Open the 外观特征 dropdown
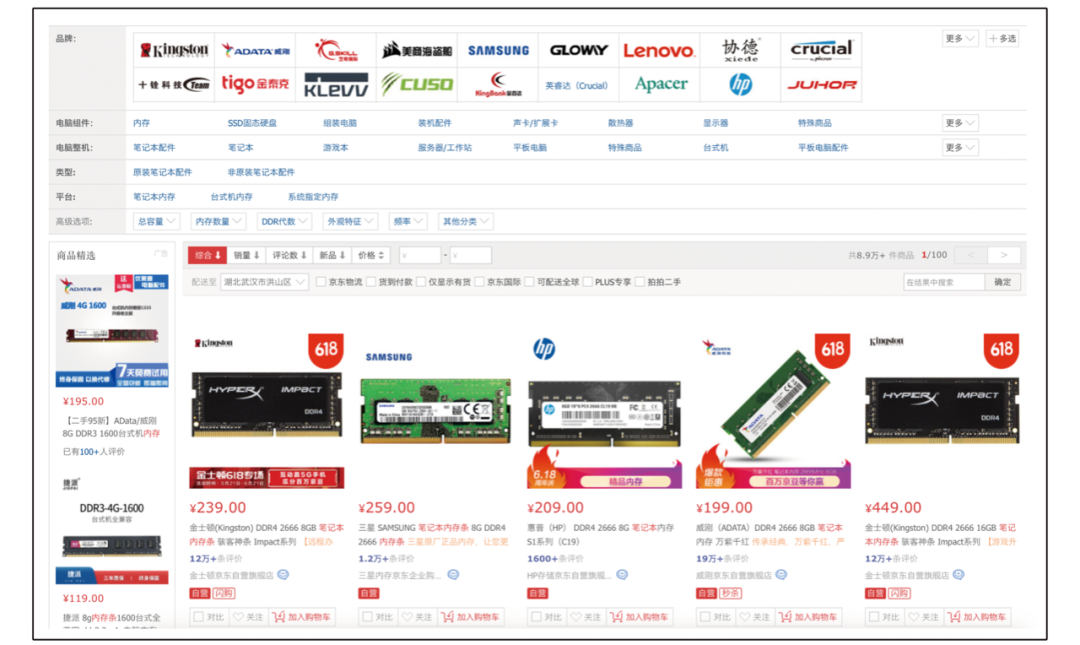Image resolution: width=1080 pixels, height=645 pixels. point(350,221)
